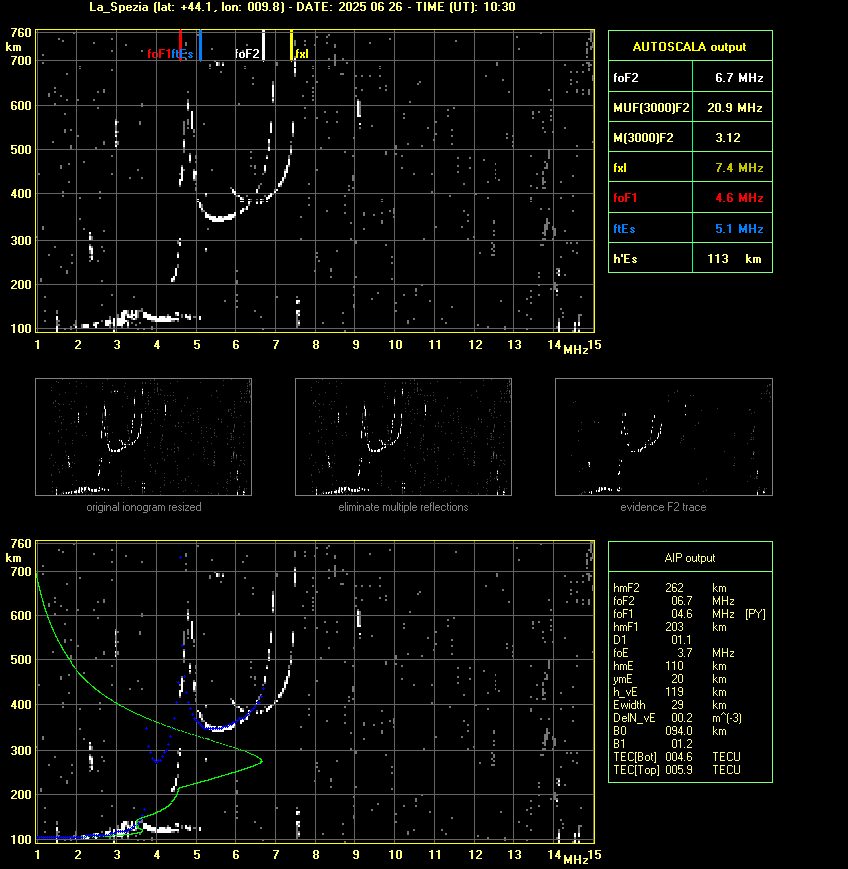Click the white foF2 label in upper ionogram
This screenshot has width=848, height=869.
click(247, 54)
